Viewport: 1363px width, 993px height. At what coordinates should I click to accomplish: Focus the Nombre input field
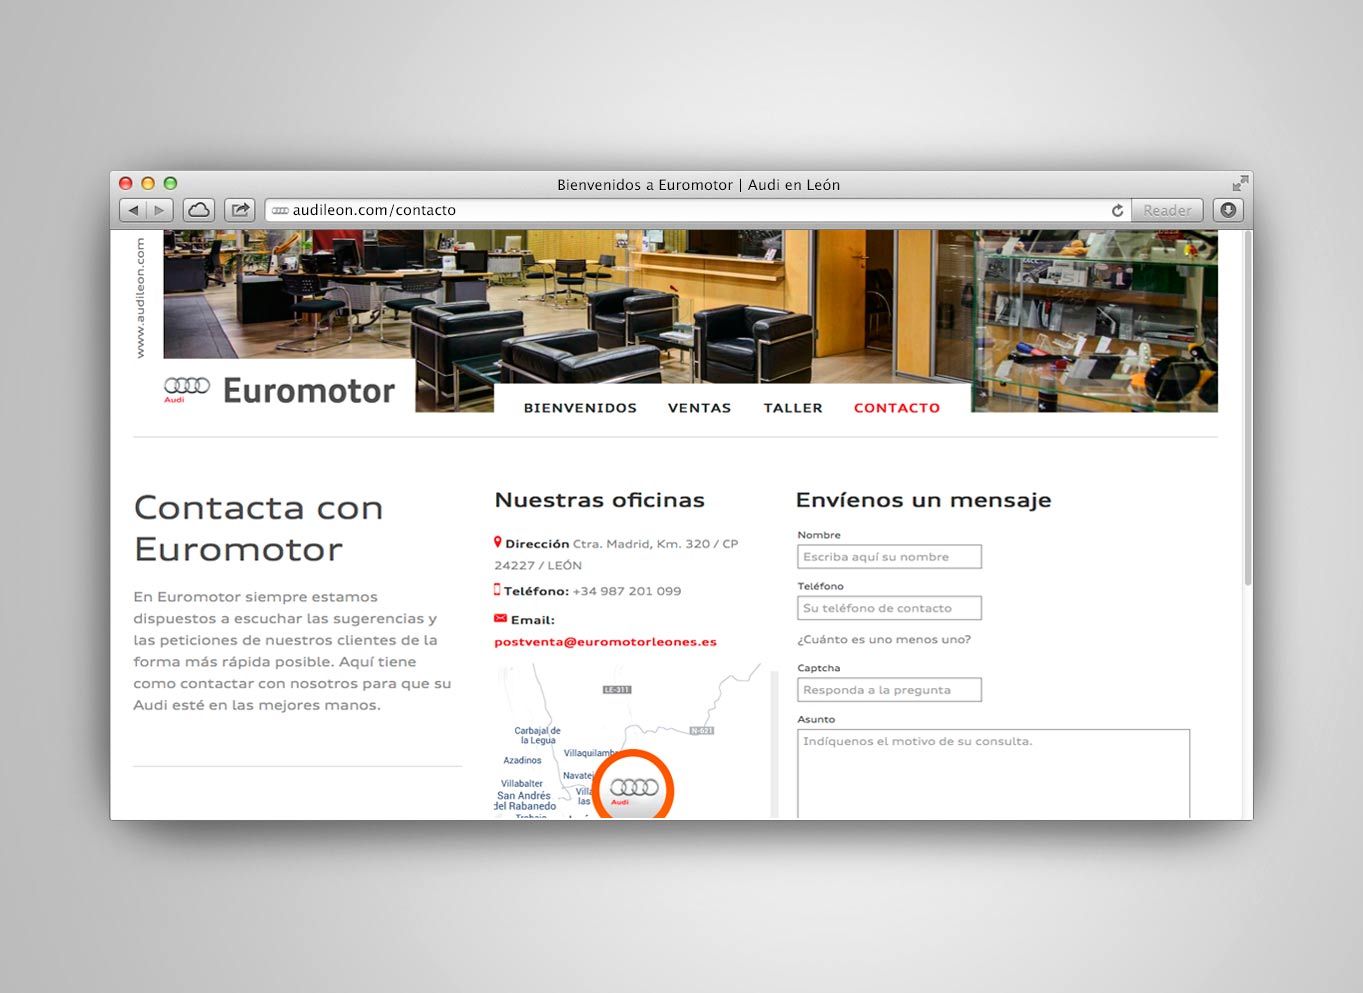[x=889, y=557]
